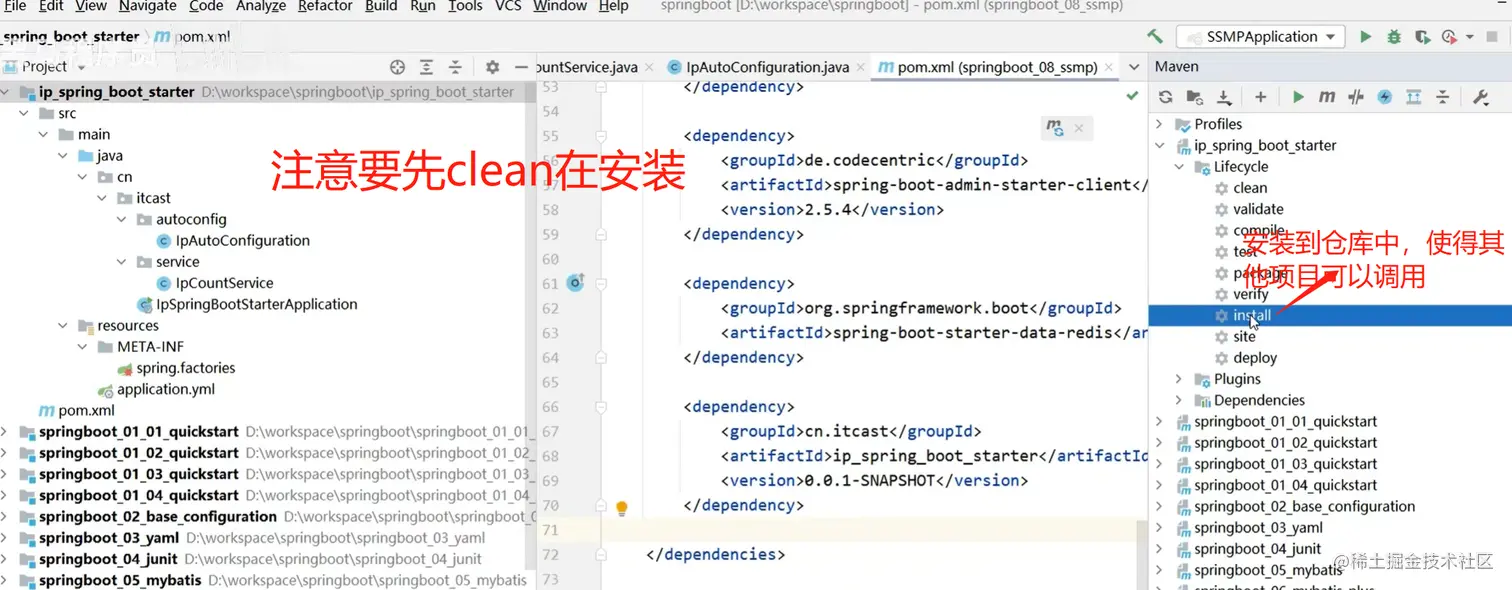Image resolution: width=1512 pixels, height=590 pixels.
Task: Collapse All in the Maven panel
Action: click(x=1442, y=97)
